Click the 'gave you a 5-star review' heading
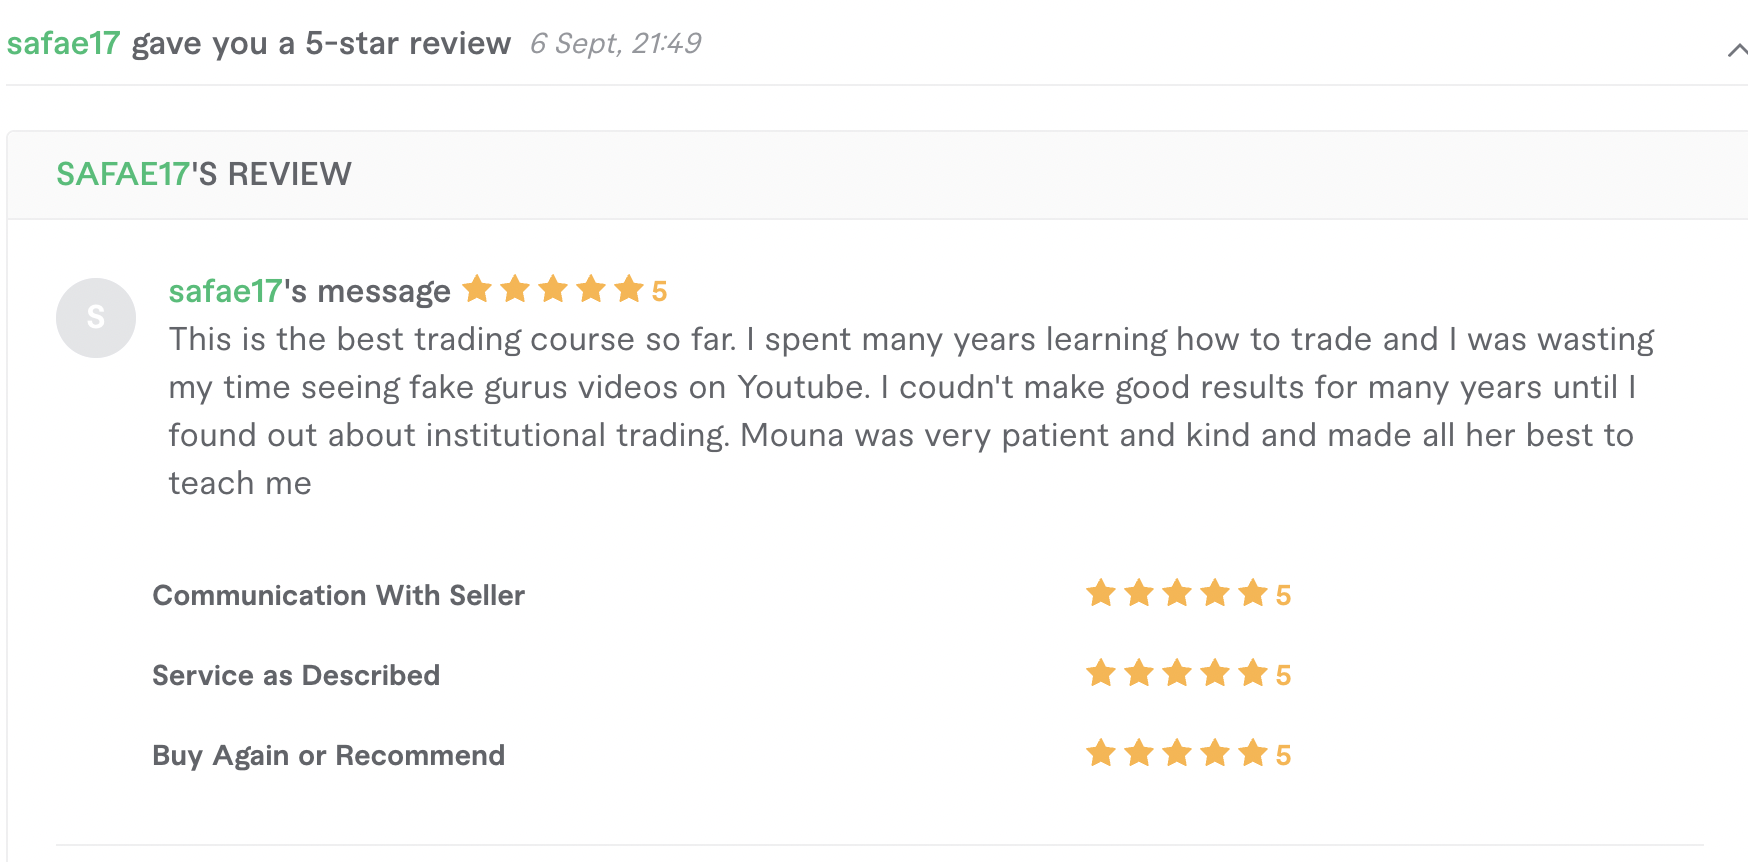This screenshot has height=862, width=1748. [x=321, y=44]
